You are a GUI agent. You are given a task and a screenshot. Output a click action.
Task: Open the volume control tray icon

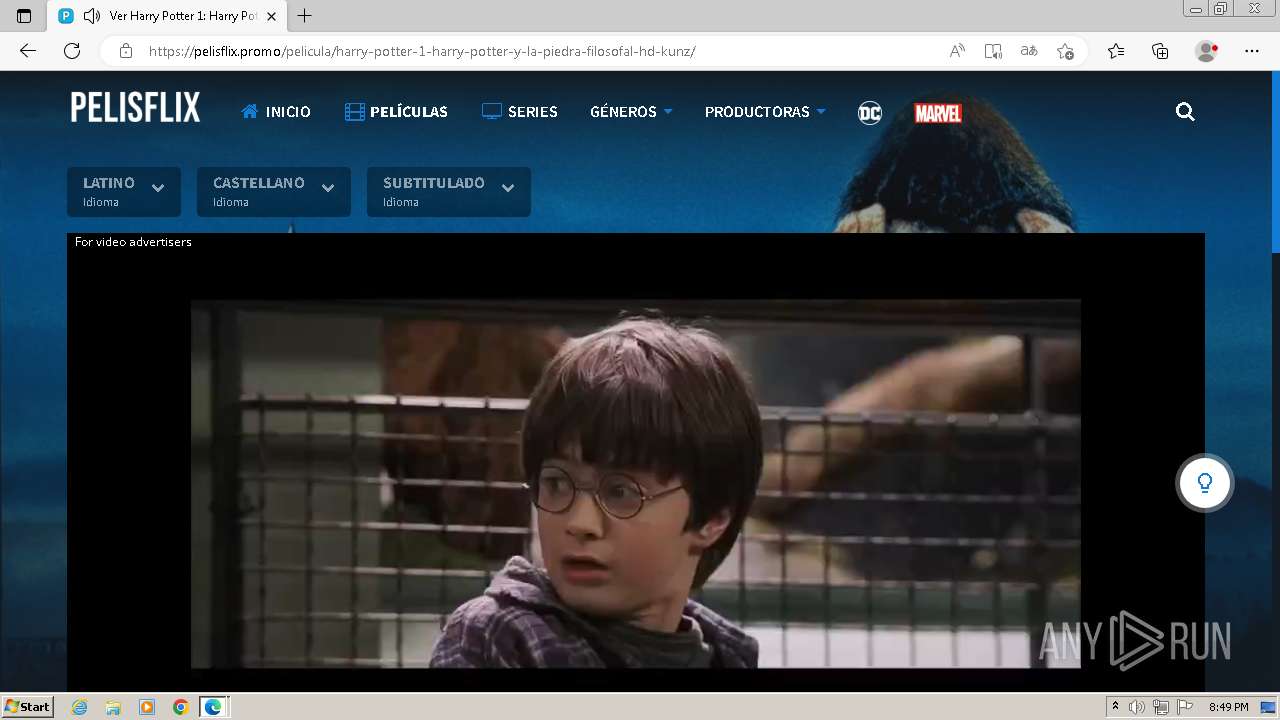(x=1137, y=707)
